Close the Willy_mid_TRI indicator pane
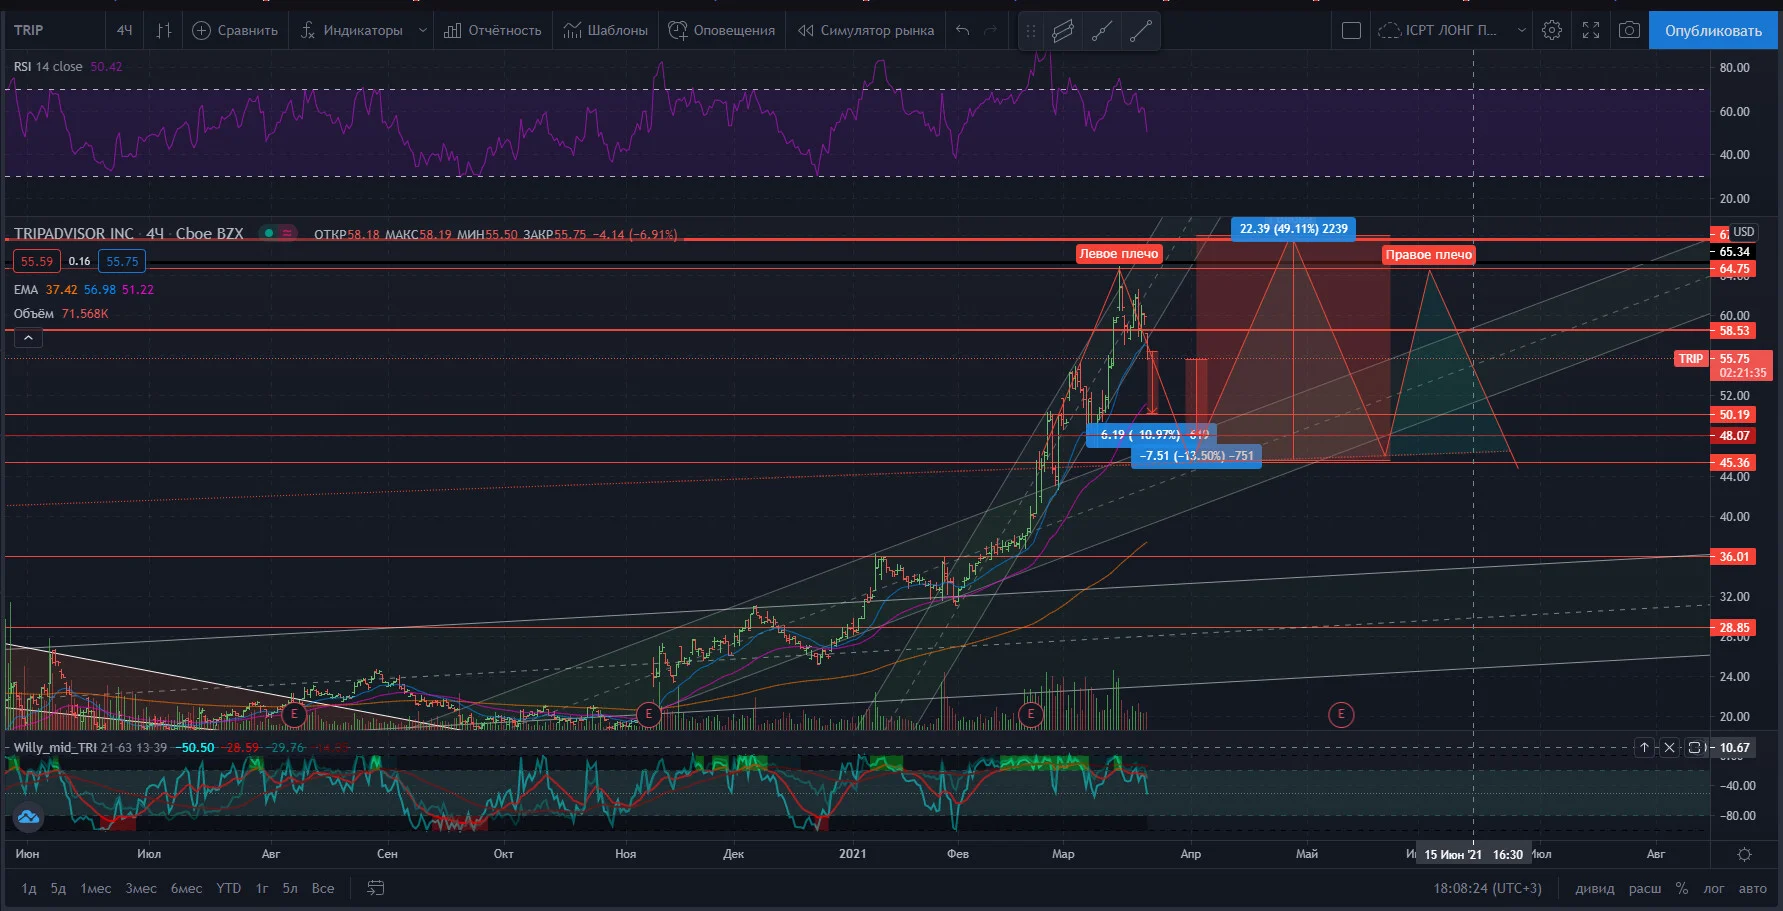1783x911 pixels. pyautogui.click(x=1669, y=747)
